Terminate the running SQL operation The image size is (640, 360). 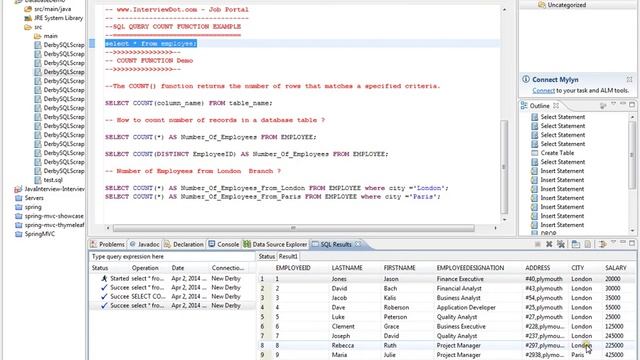pyautogui.click(x=538, y=244)
